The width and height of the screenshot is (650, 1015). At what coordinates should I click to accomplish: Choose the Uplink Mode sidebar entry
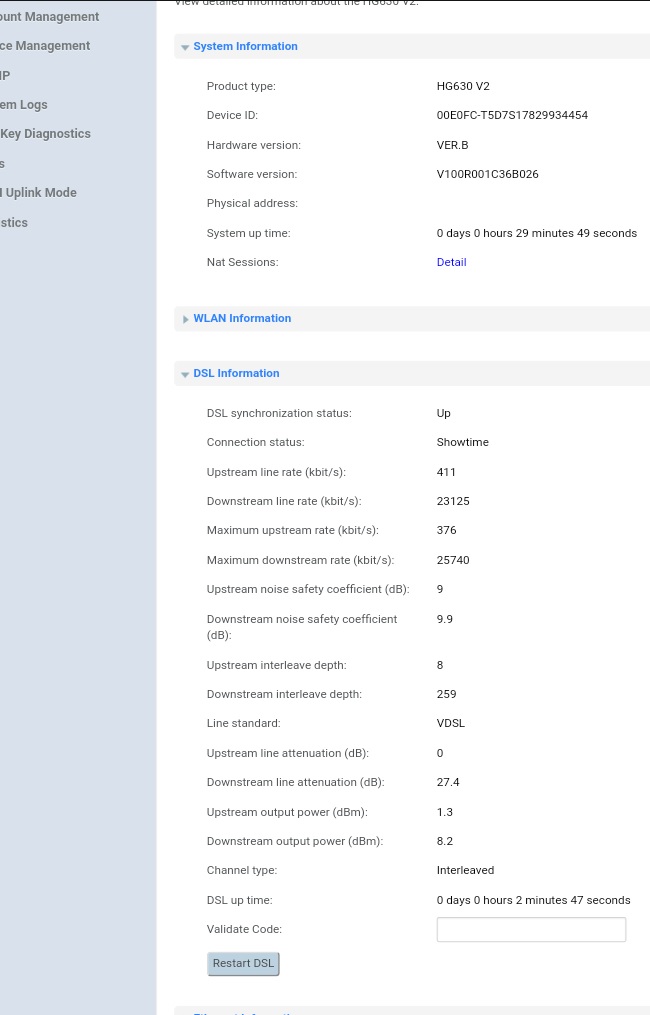39,192
